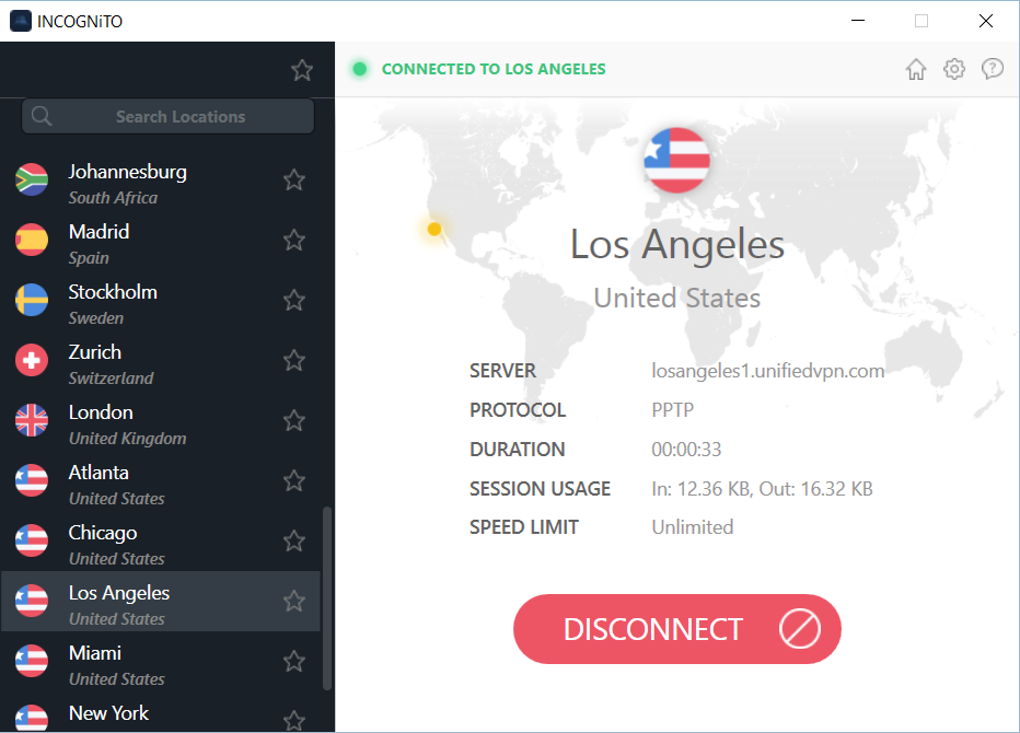Screen dimensions: 1020x733
Task: Favorite Los Angeles with its star
Action: pos(294,602)
